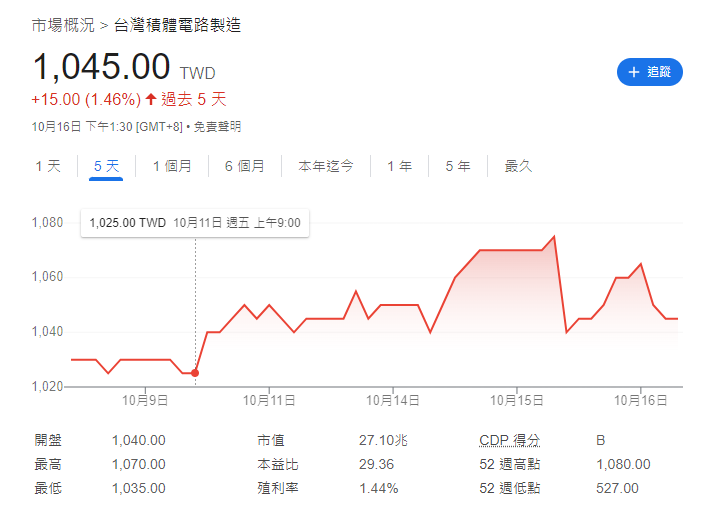Click the 10月14日 axis label

(393, 400)
